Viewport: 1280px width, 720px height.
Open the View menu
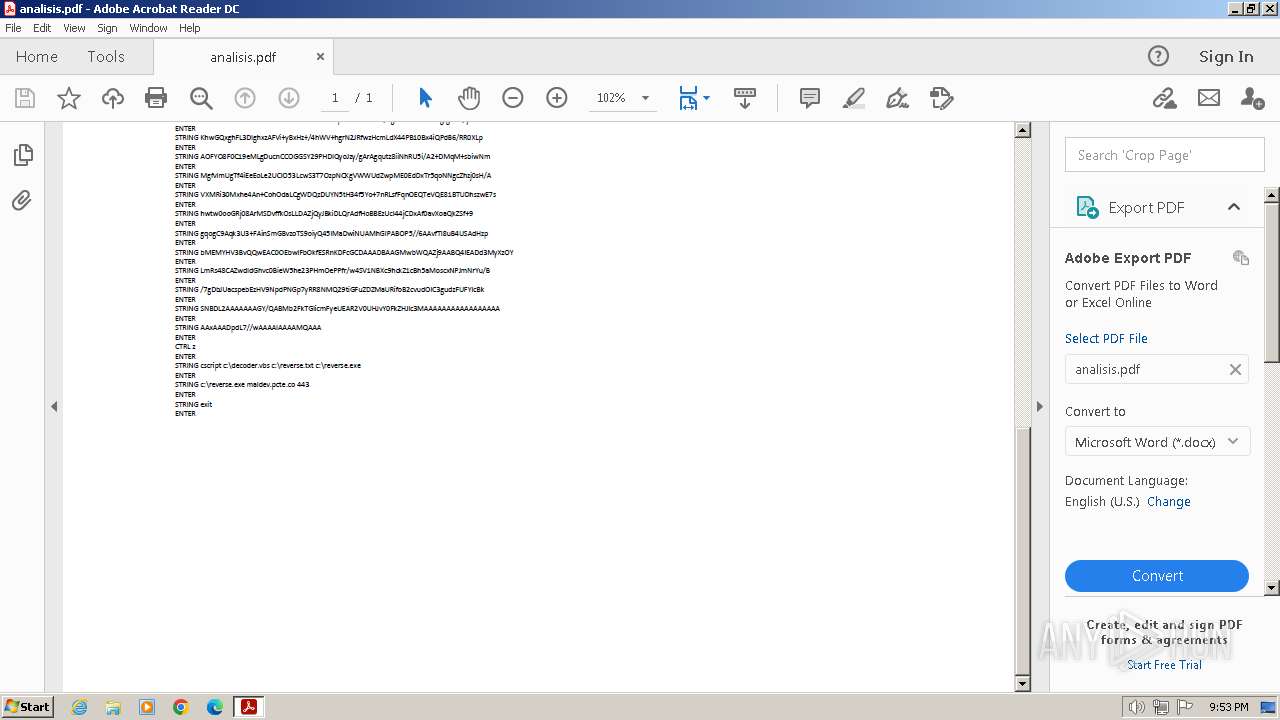[74, 28]
